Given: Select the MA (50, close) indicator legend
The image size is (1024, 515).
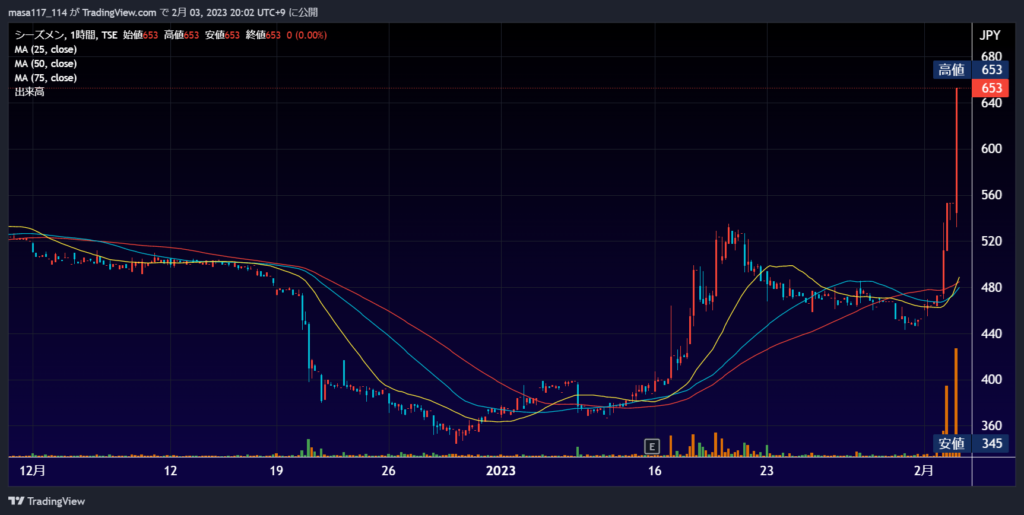Looking at the screenshot, I should (45, 64).
